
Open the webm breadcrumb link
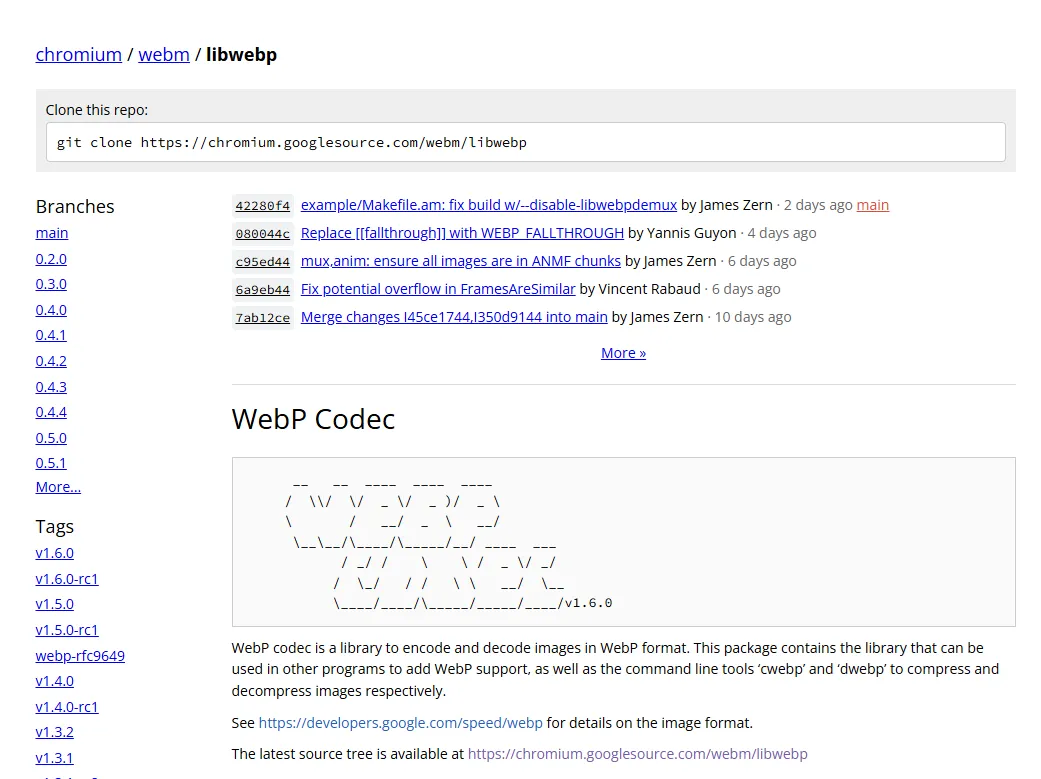[x=164, y=54]
